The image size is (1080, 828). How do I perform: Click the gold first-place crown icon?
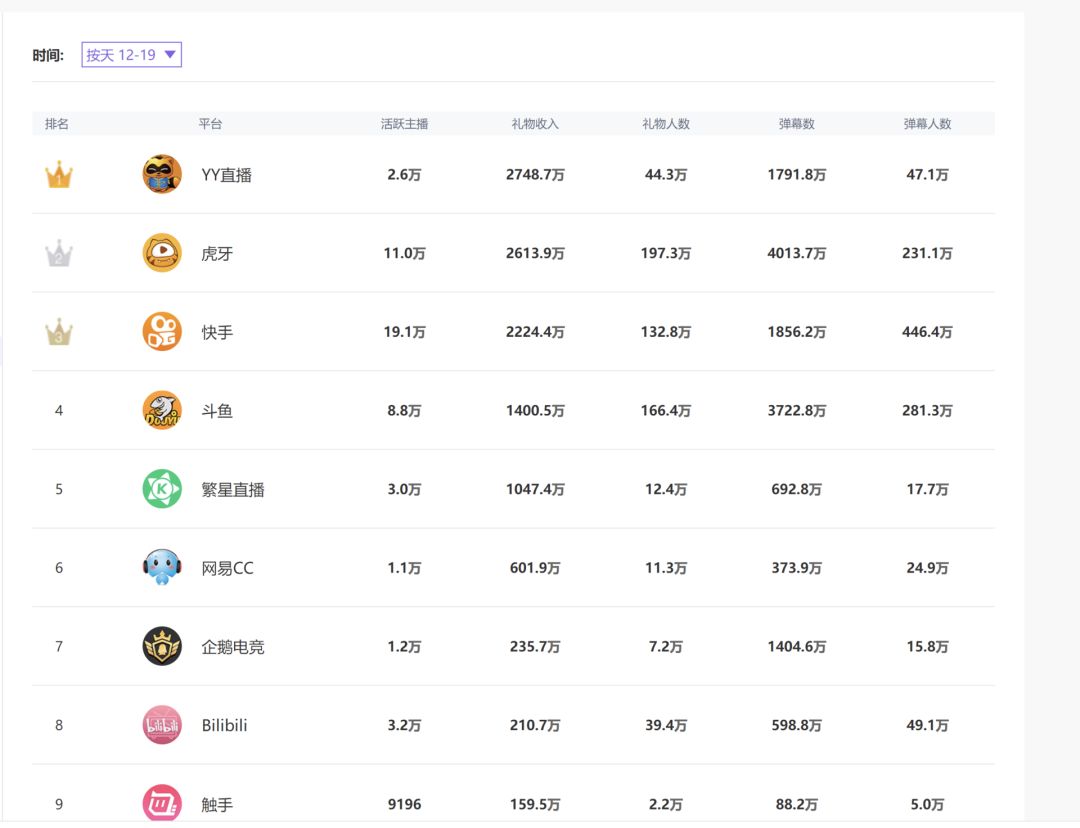(x=59, y=176)
